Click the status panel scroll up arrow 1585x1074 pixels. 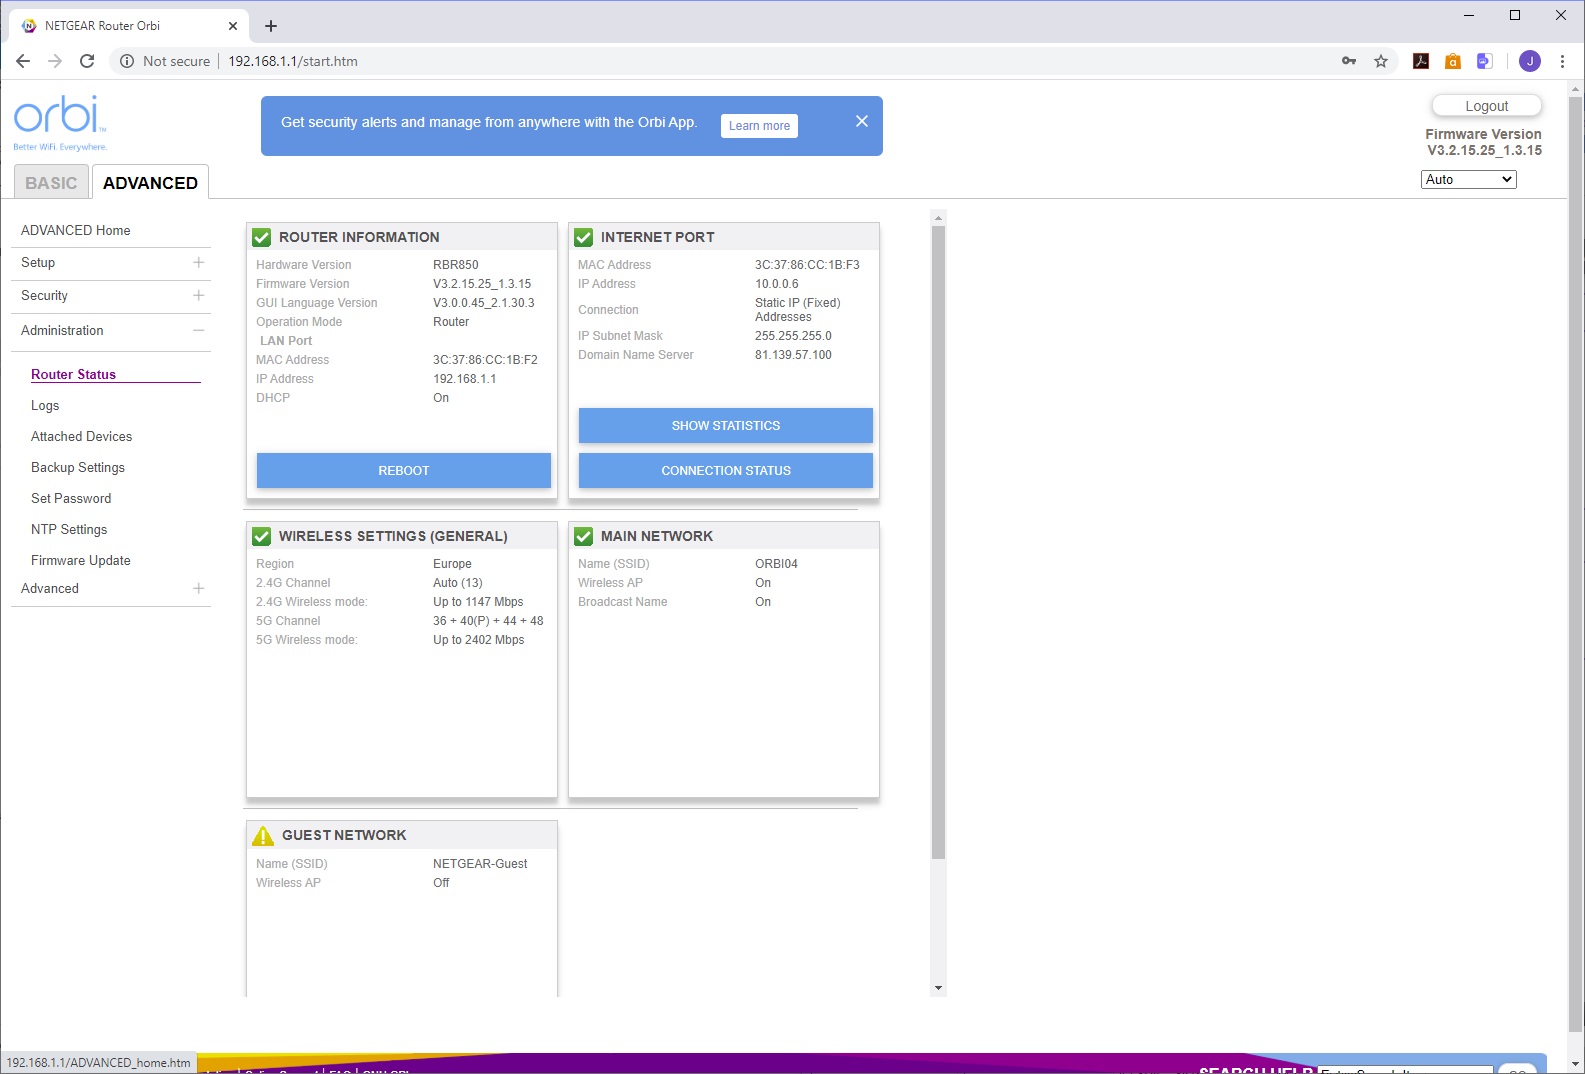click(x=938, y=217)
